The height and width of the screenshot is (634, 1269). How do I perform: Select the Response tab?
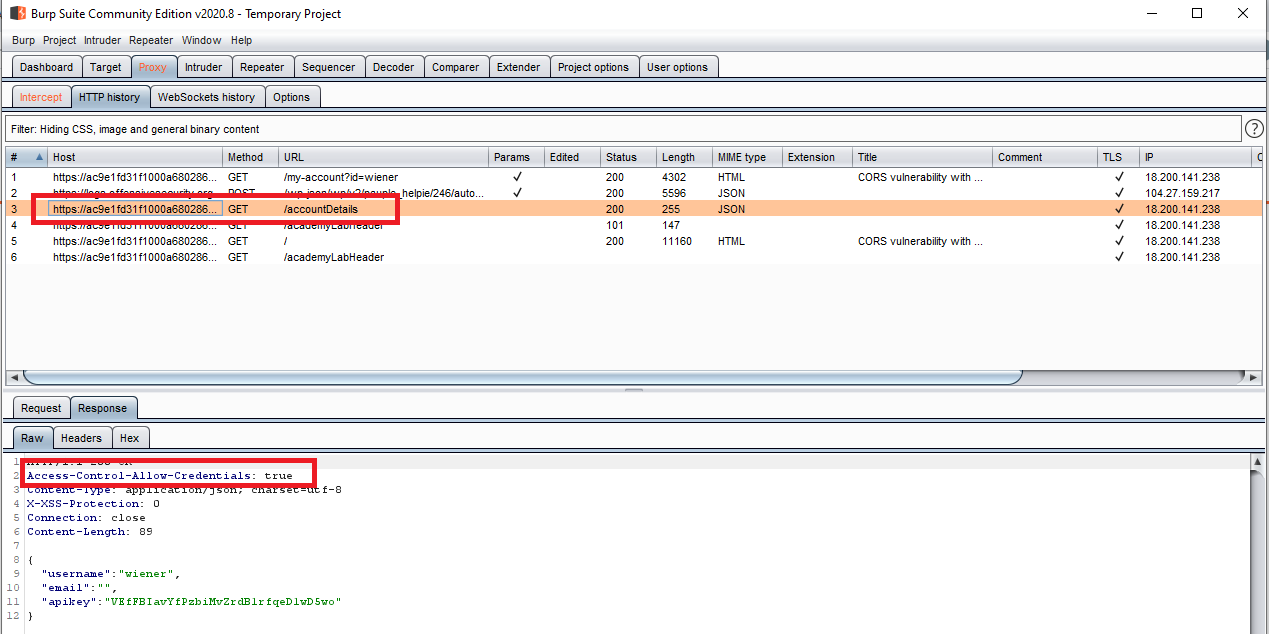(x=103, y=408)
